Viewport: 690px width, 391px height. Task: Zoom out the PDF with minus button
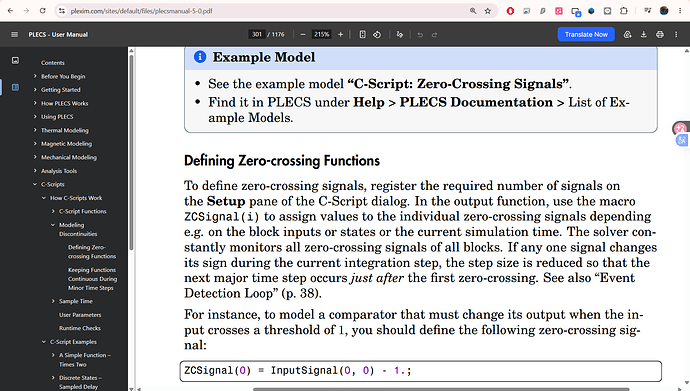[303, 34]
